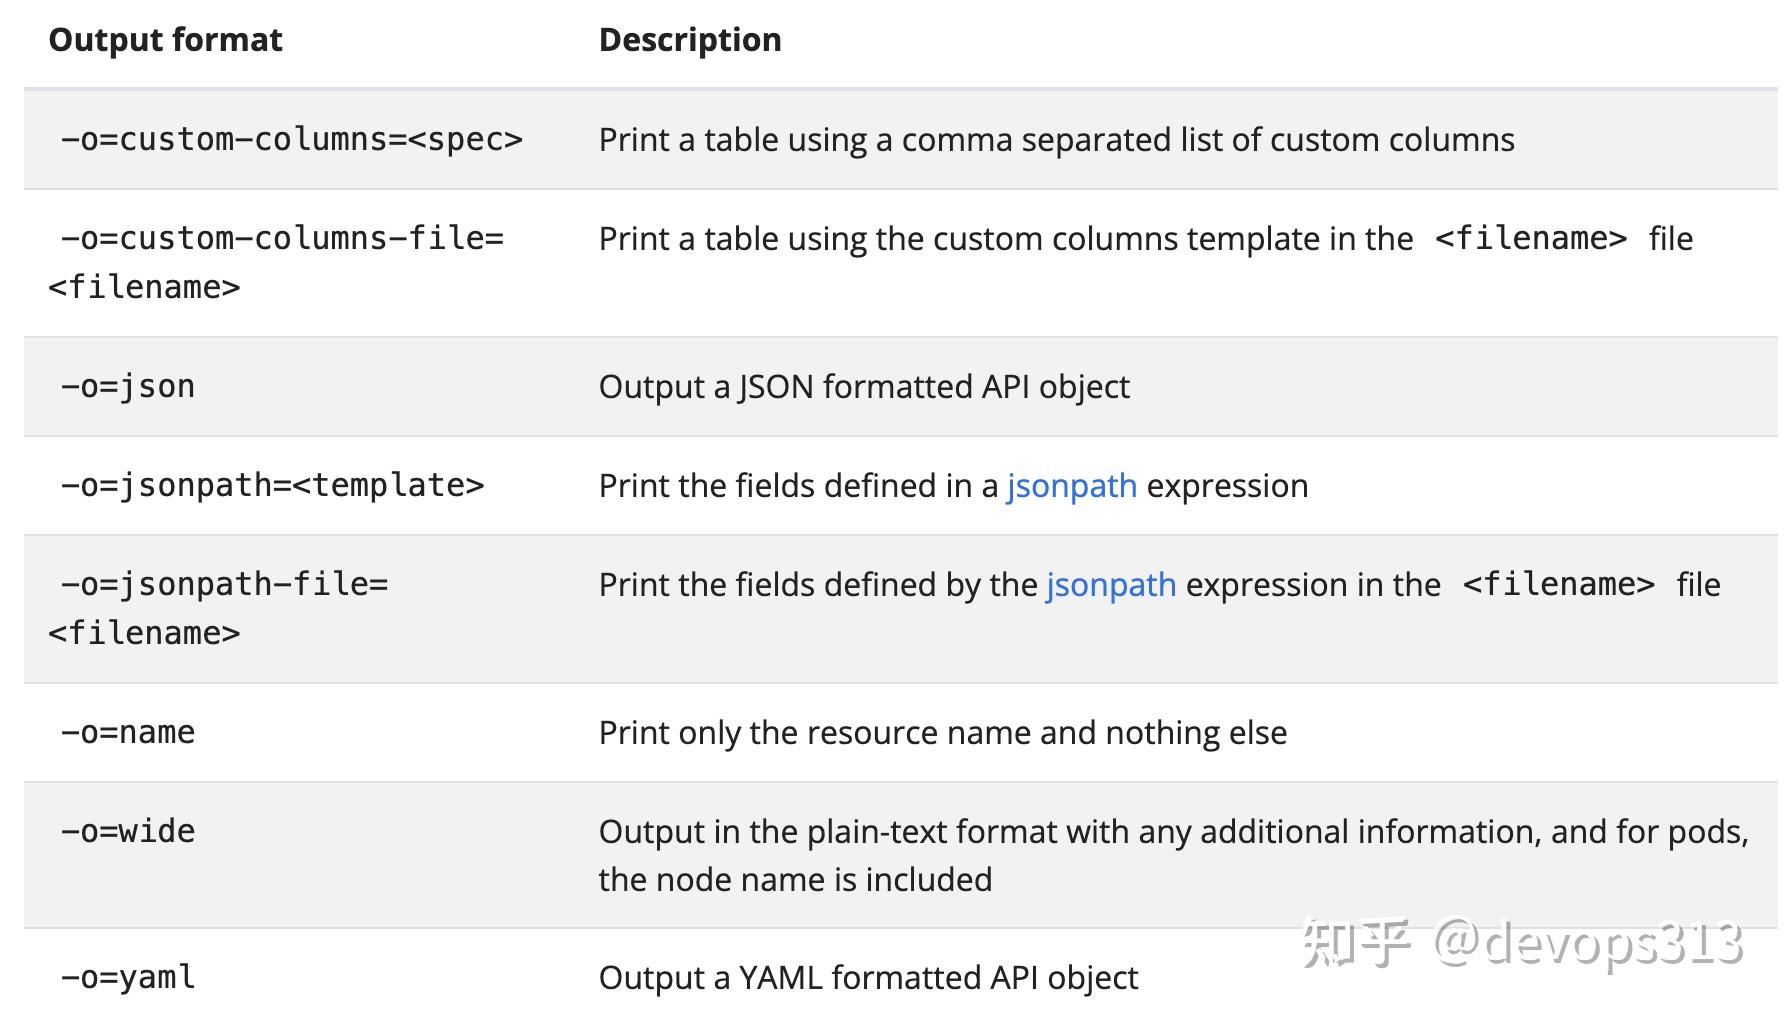Viewport: 1790px width, 1024px height.
Task: Click the -o=yaml format cell
Action: [x=127, y=977]
